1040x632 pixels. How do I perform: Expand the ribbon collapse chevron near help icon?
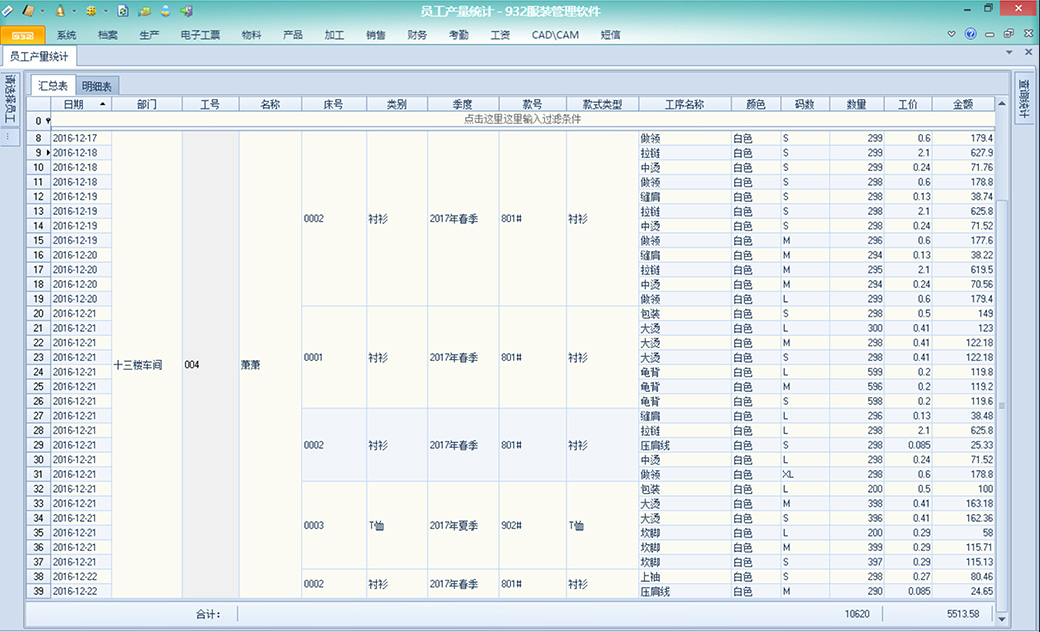951,34
